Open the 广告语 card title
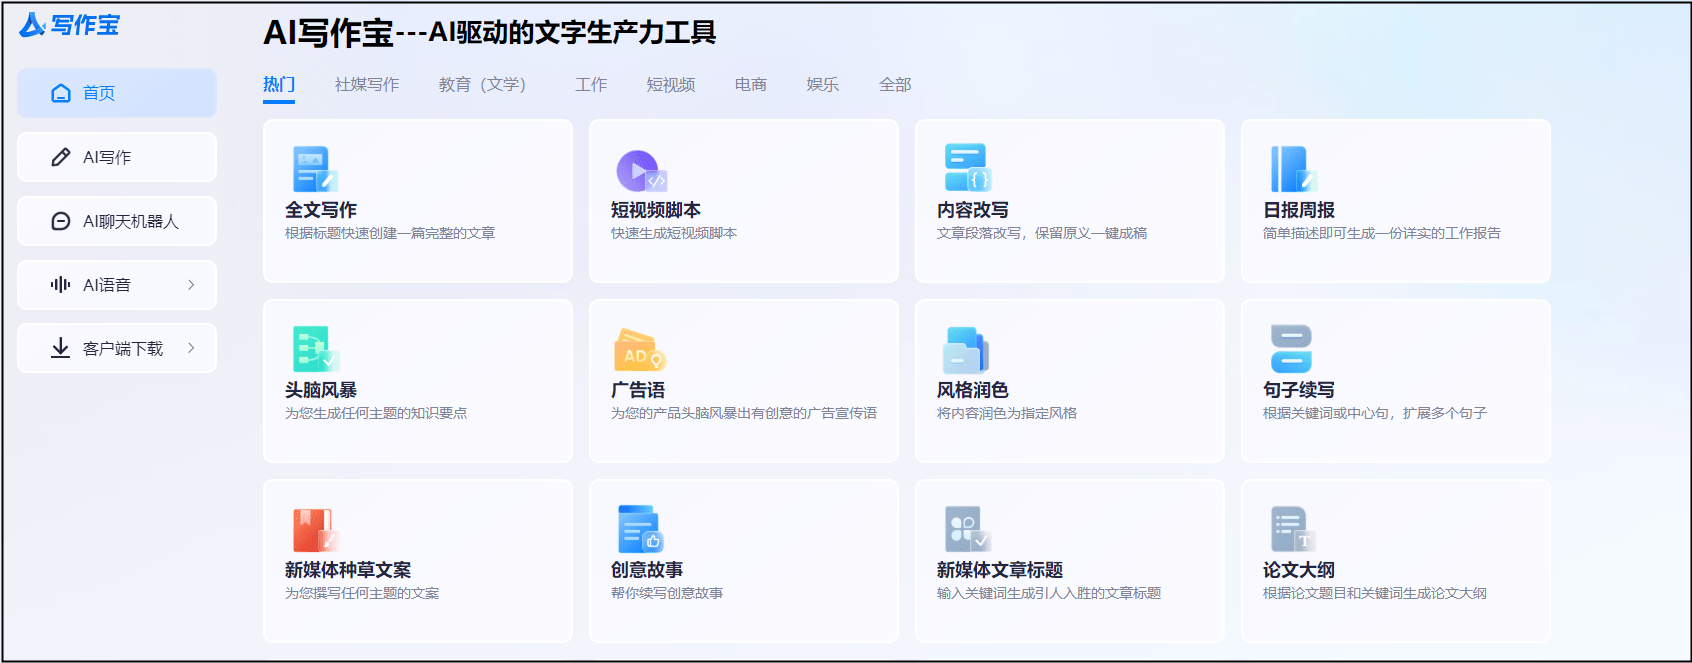 (638, 390)
